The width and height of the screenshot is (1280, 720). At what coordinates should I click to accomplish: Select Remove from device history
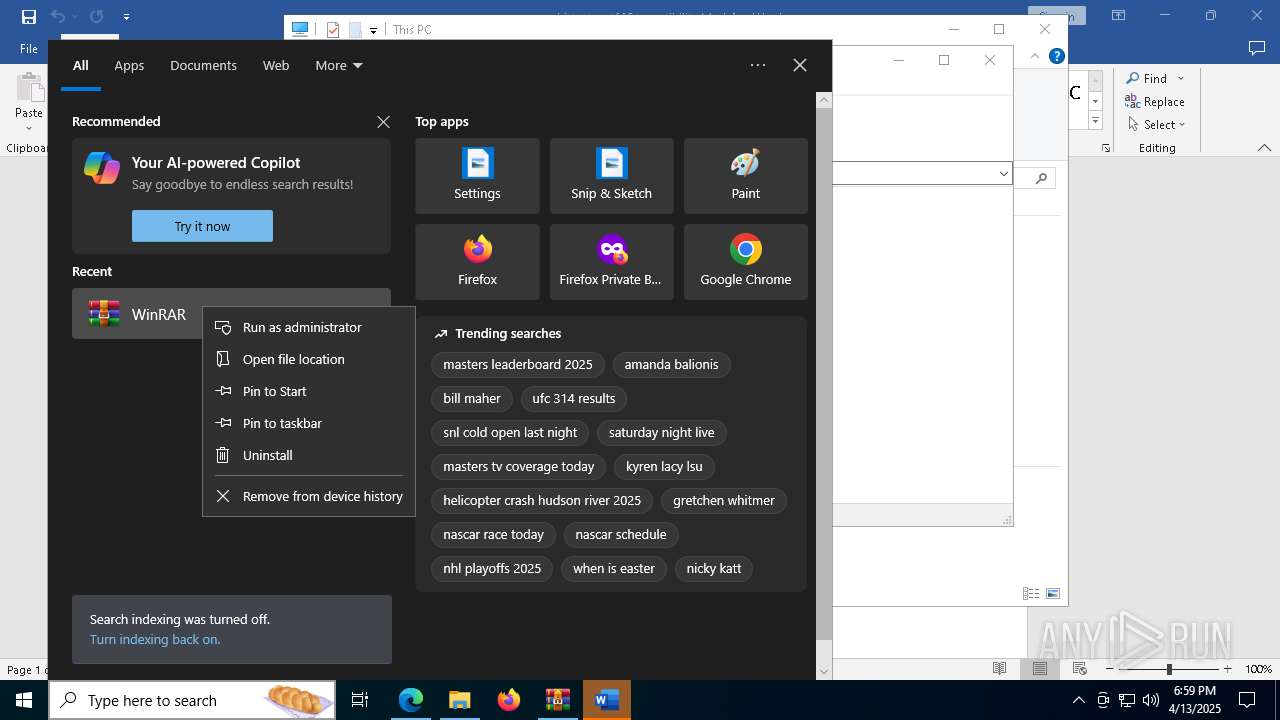click(309, 496)
